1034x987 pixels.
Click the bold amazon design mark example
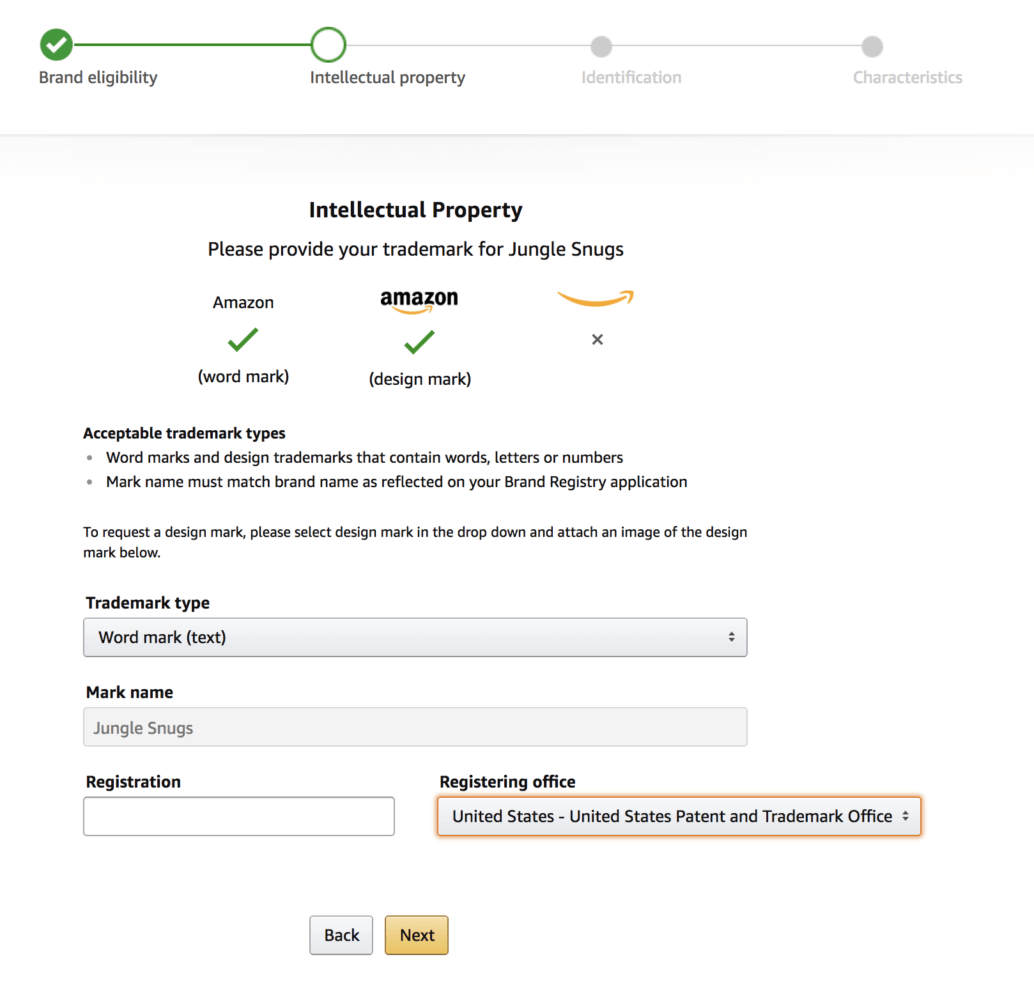point(419,298)
